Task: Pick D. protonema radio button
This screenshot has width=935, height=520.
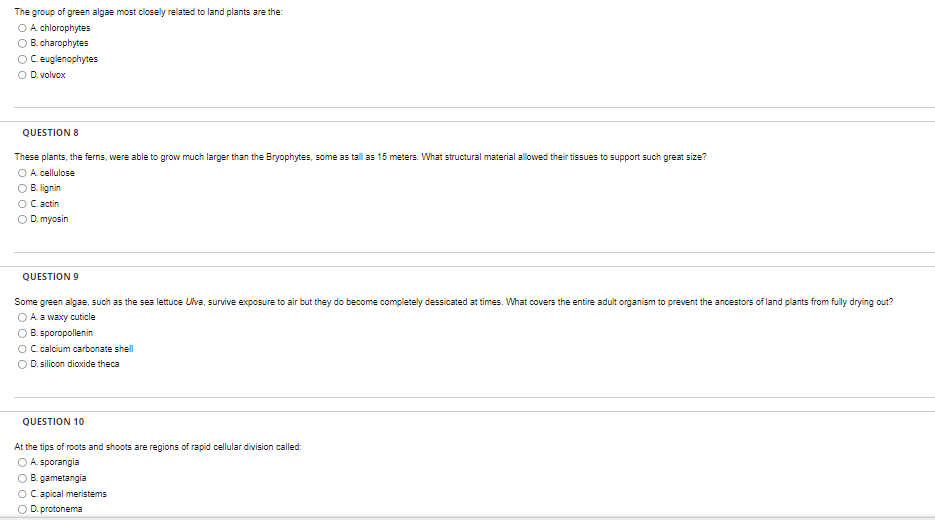Action: (22, 509)
